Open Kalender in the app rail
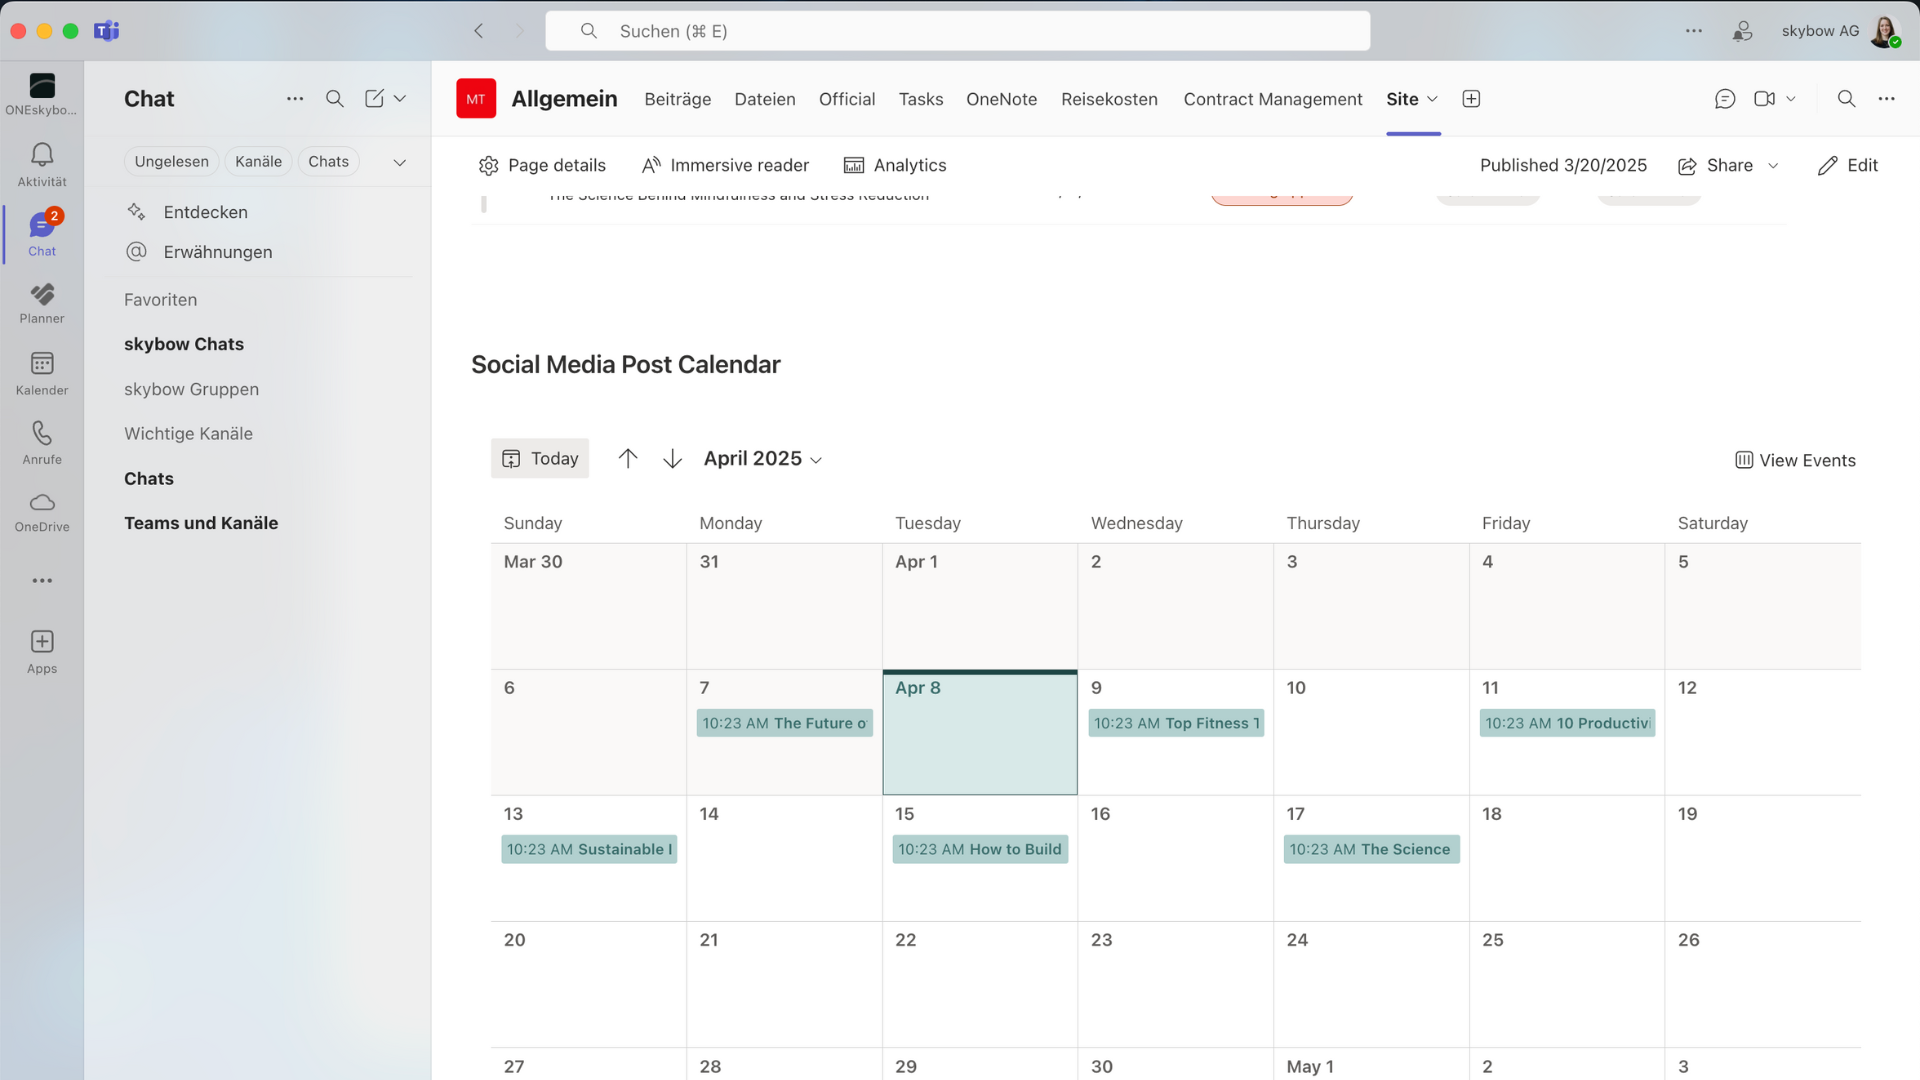The image size is (1920, 1080). tap(42, 373)
